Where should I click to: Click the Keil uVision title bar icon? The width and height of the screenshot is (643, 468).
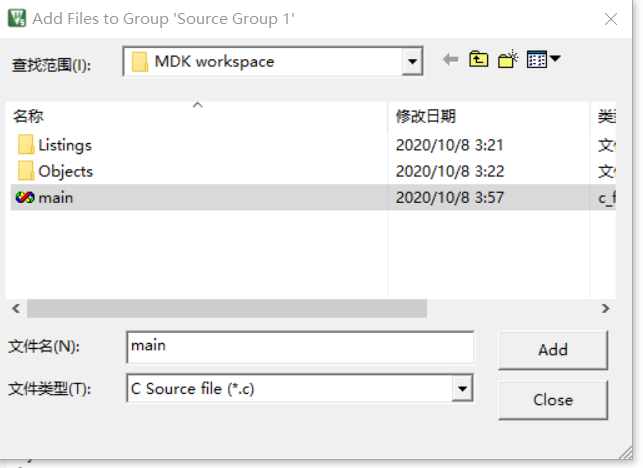(x=17, y=18)
